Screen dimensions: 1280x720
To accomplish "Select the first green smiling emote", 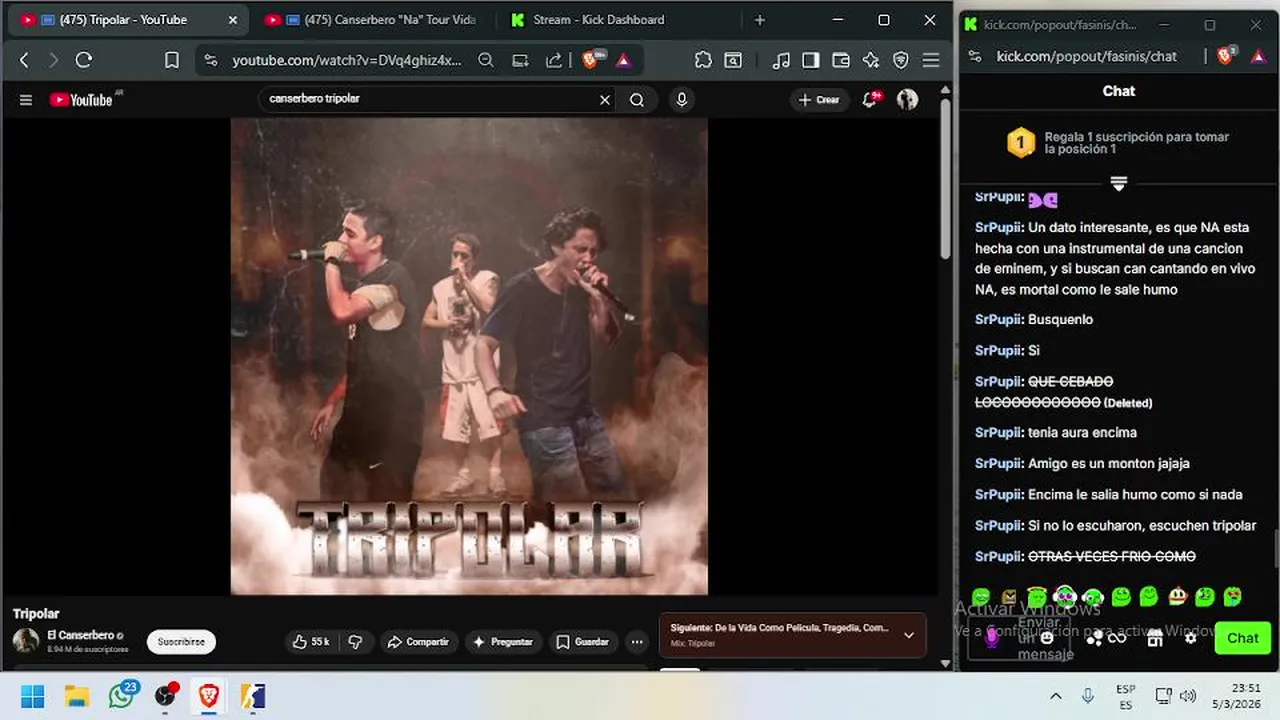I will click(x=981, y=597).
